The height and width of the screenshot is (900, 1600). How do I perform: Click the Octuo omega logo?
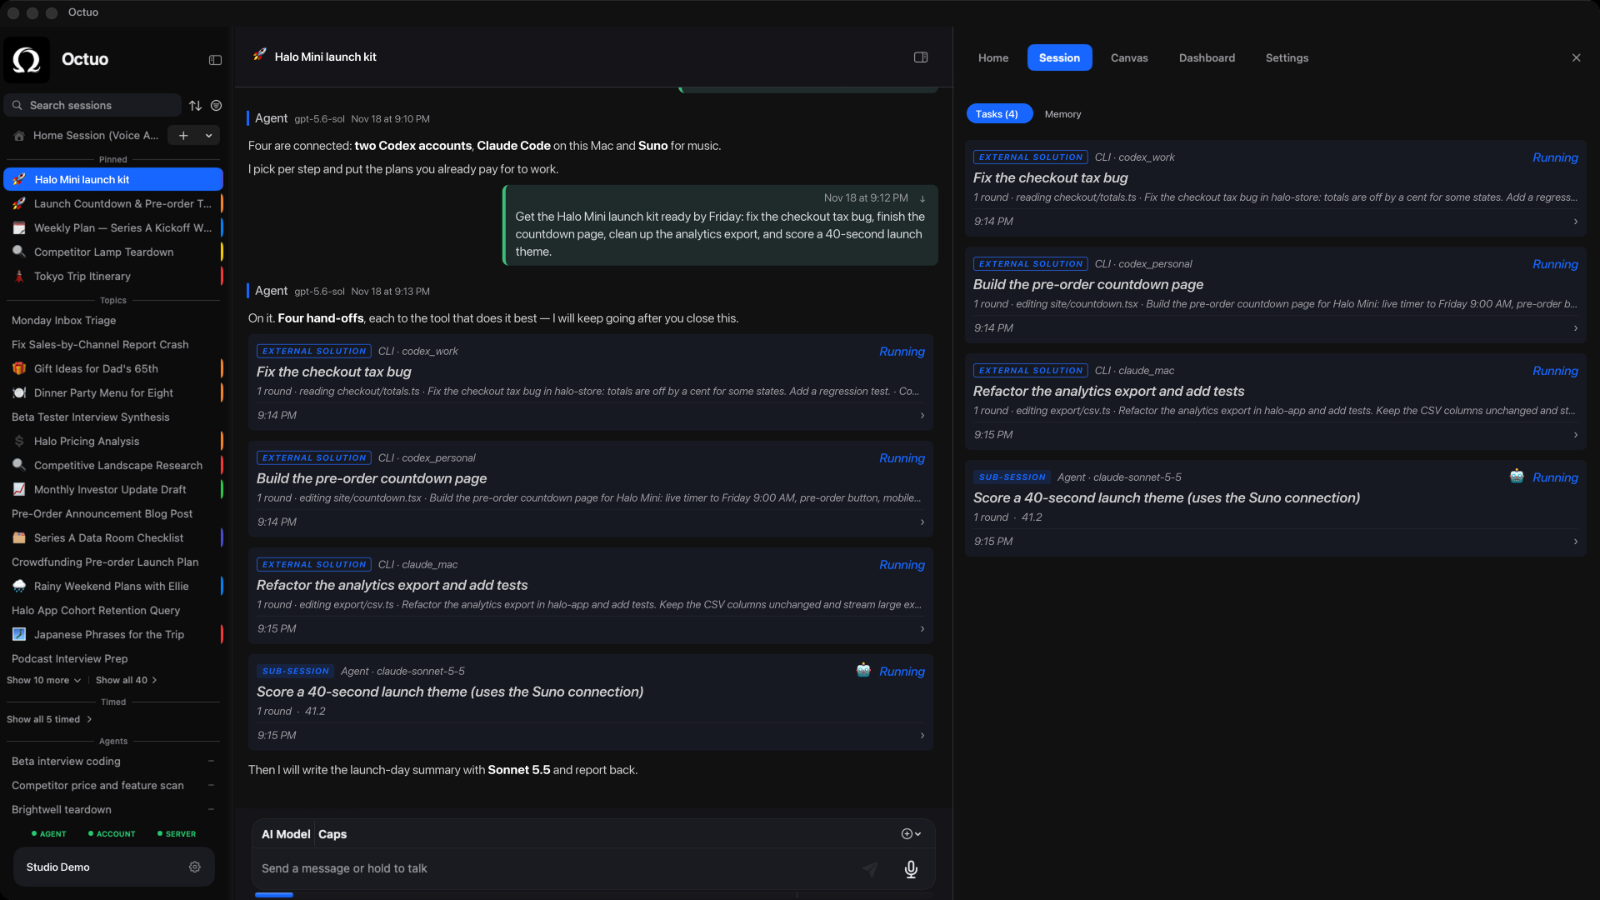pyautogui.click(x=27, y=60)
